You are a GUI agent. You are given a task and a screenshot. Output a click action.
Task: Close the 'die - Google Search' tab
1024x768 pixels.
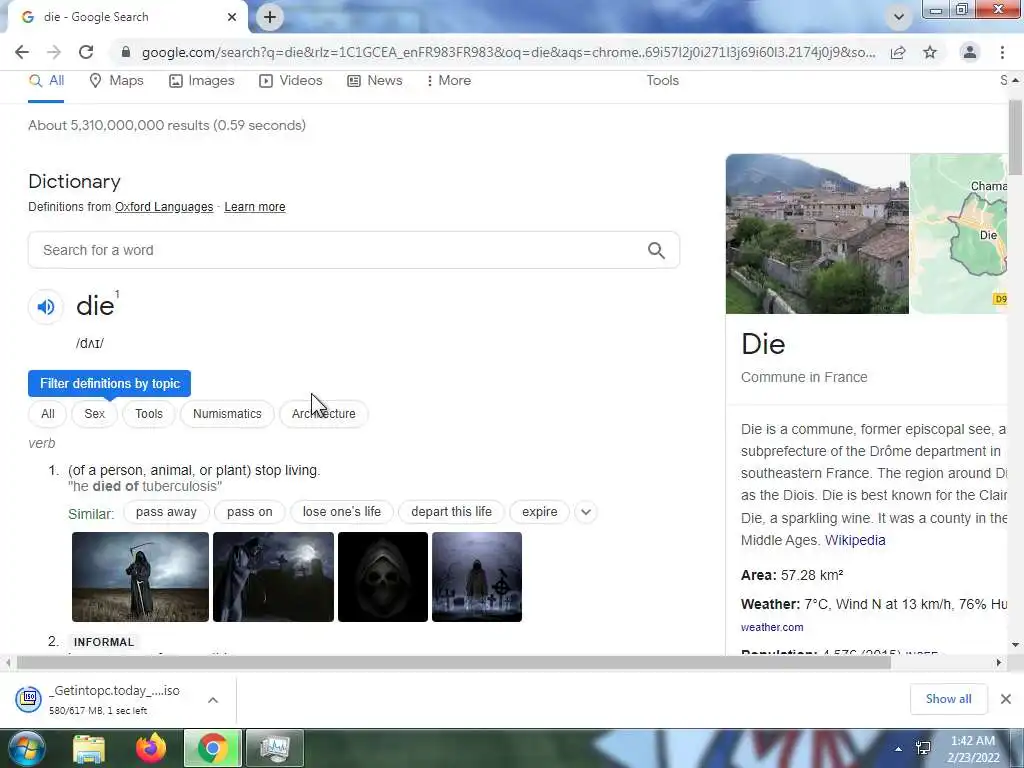click(x=232, y=17)
